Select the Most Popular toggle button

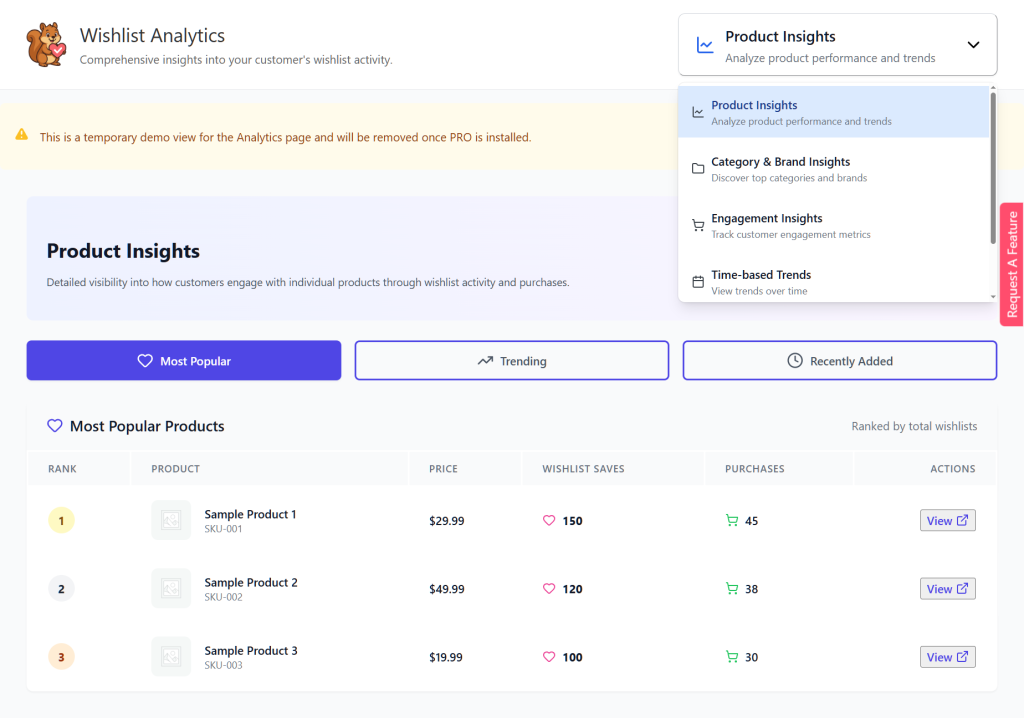(x=183, y=360)
